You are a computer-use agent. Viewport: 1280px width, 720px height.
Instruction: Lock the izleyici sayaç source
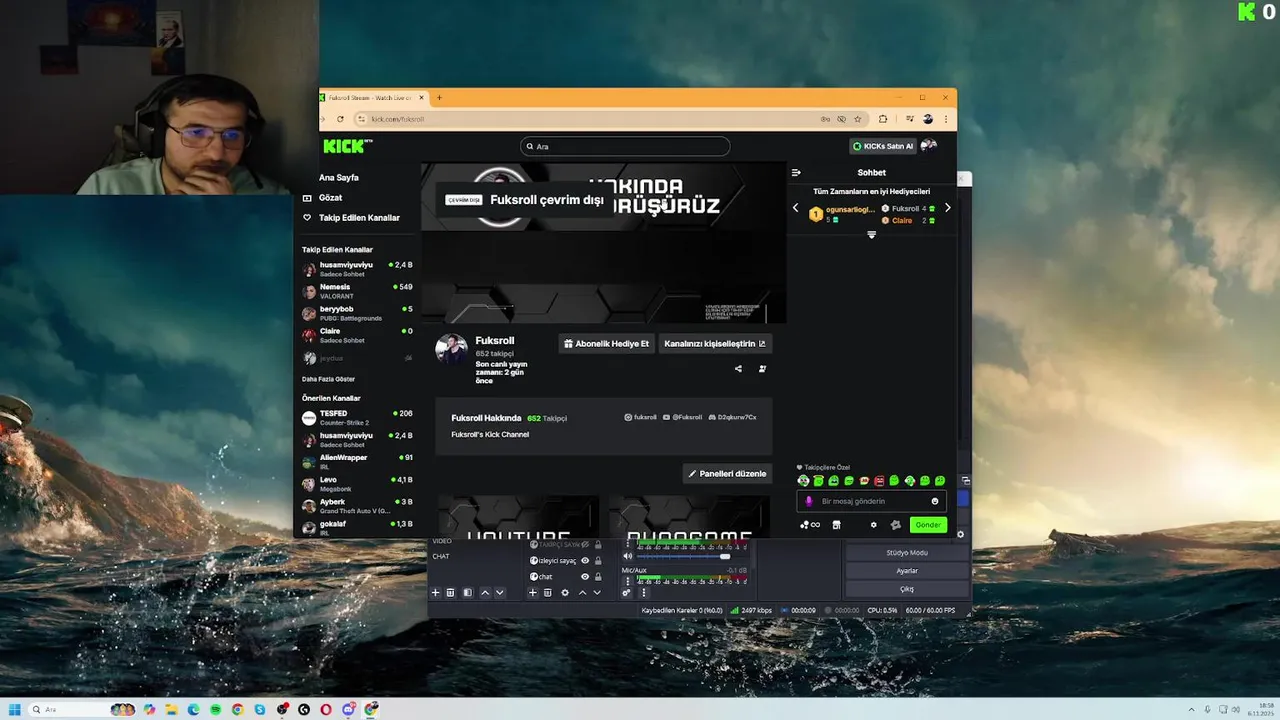tap(598, 561)
